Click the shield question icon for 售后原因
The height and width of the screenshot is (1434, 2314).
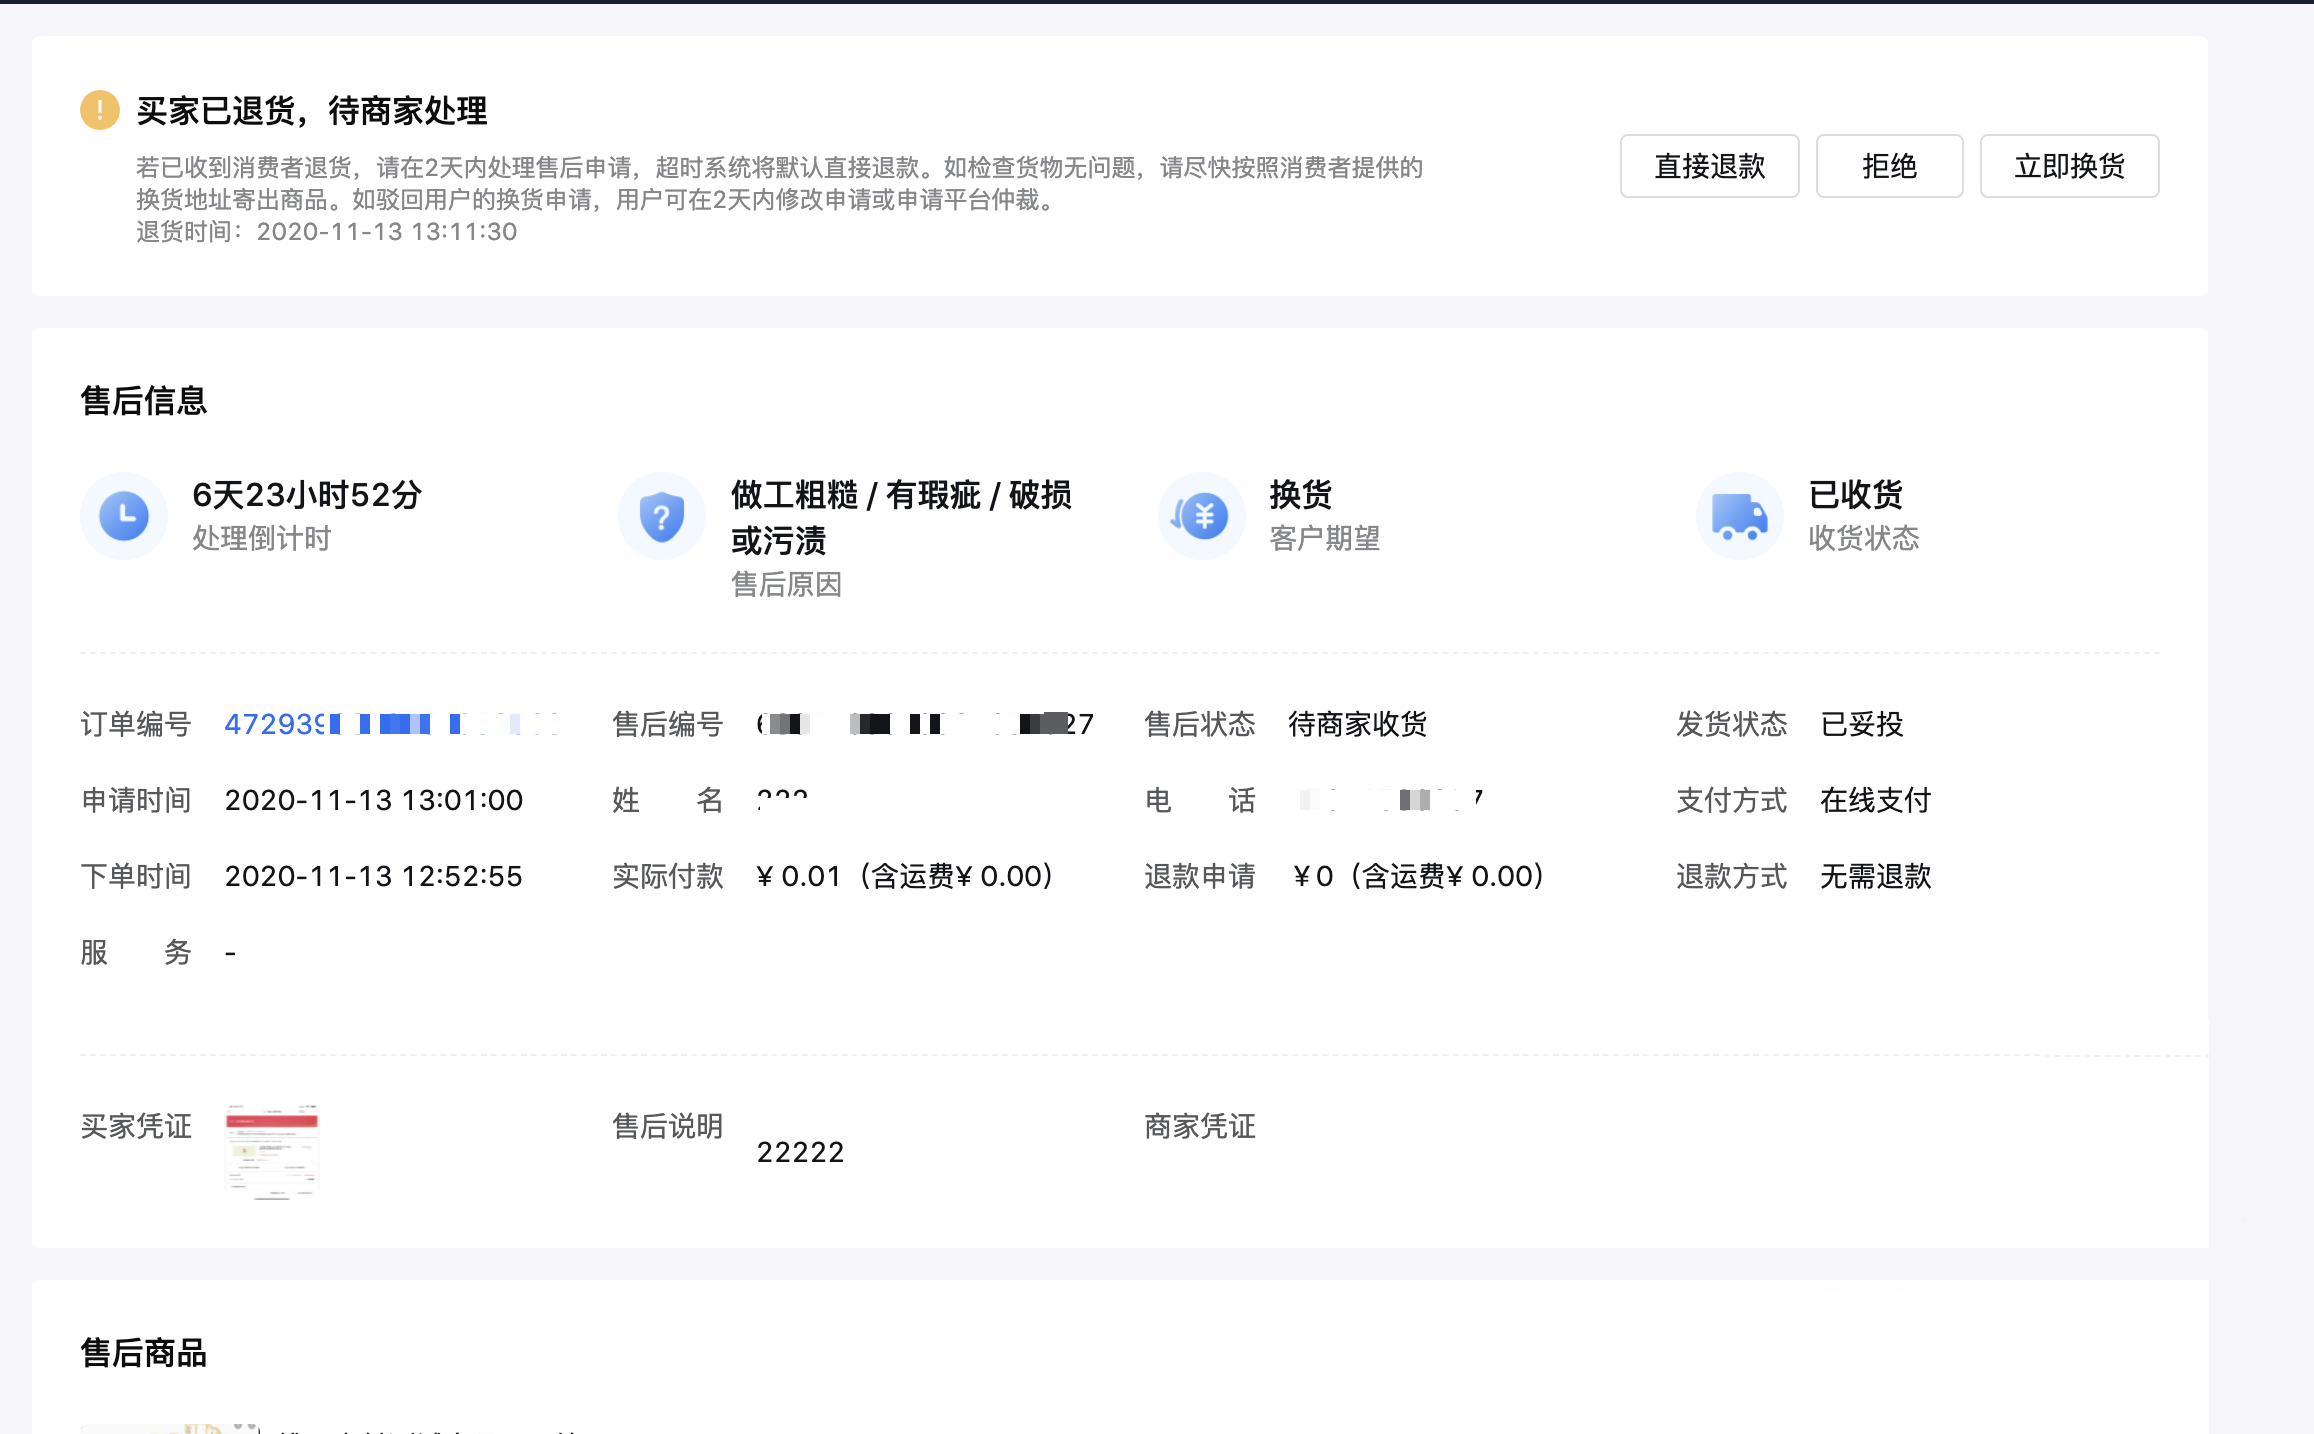[662, 516]
